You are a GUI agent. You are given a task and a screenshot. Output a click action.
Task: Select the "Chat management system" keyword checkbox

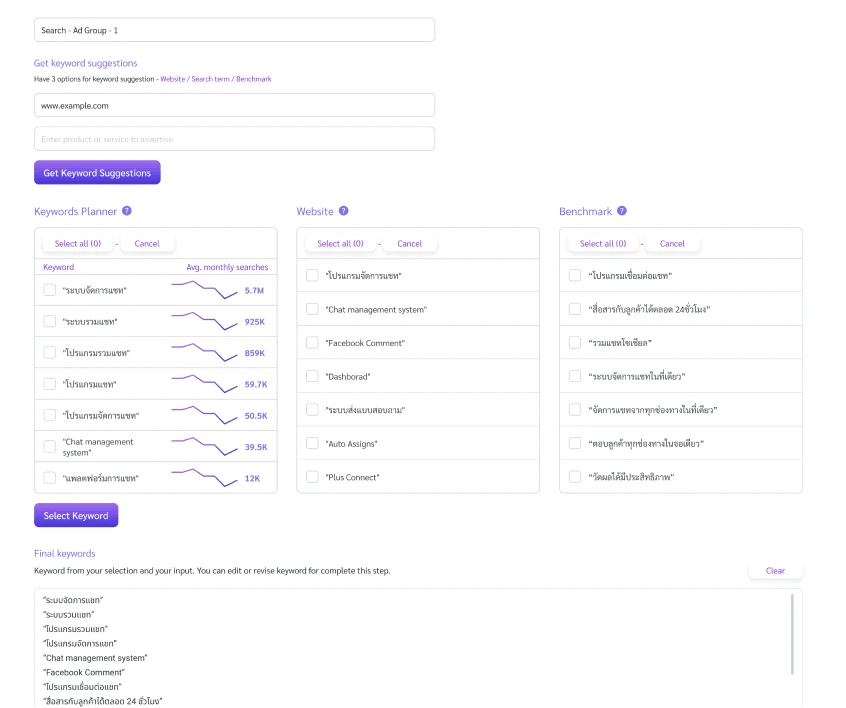click(x=49, y=447)
